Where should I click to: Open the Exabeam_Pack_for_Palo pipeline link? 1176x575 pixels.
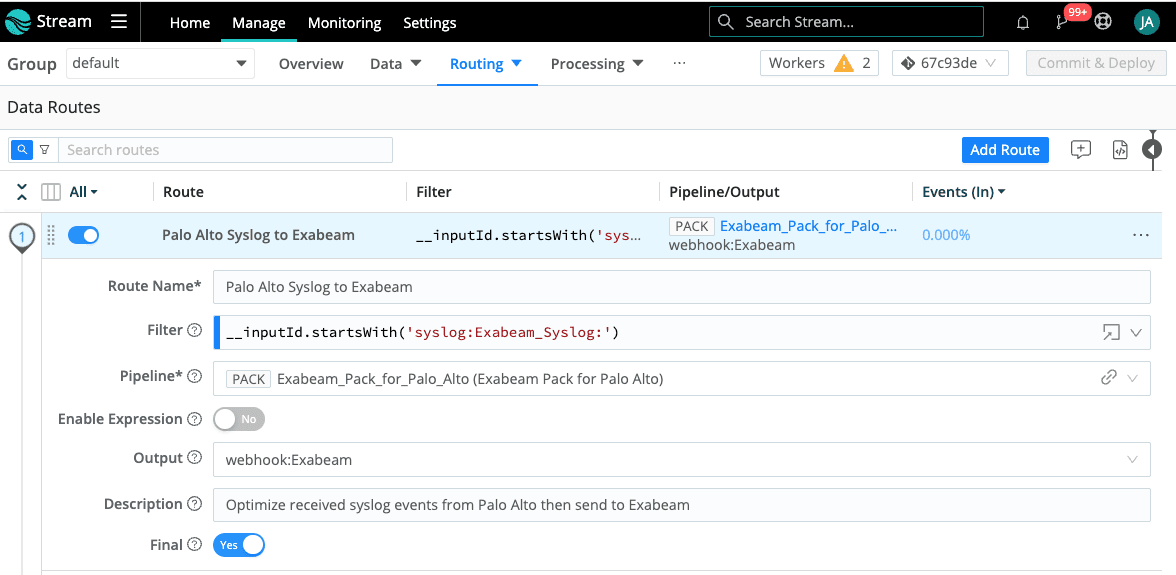tap(808, 226)
